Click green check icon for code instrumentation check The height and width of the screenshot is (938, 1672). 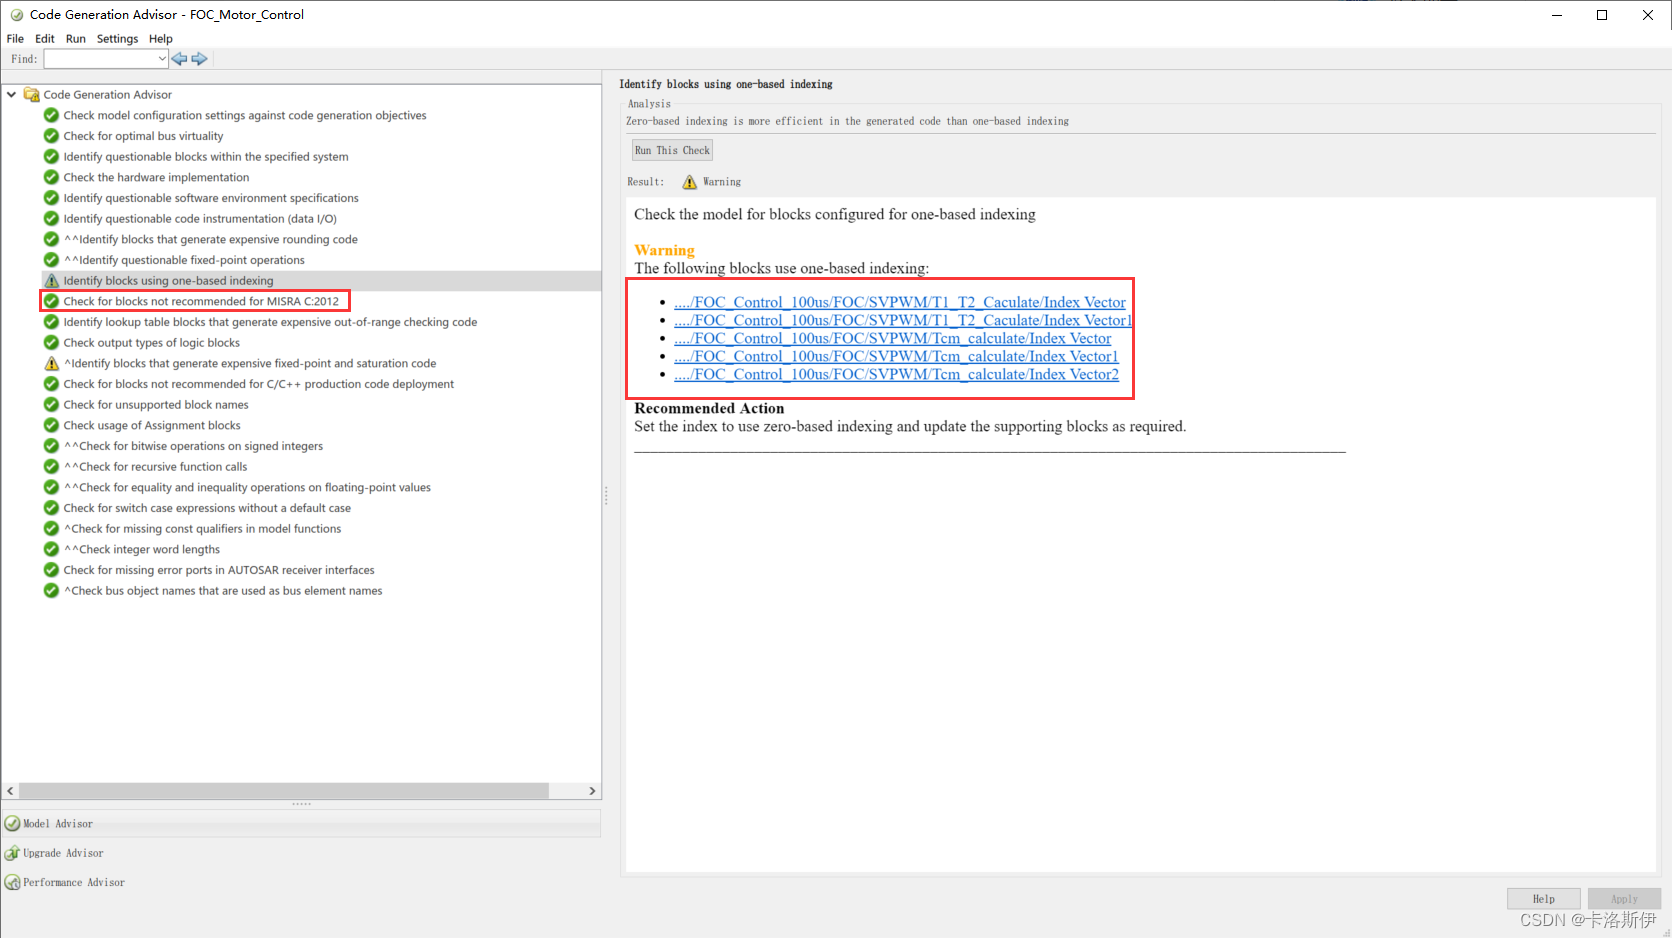pos(52,219)
